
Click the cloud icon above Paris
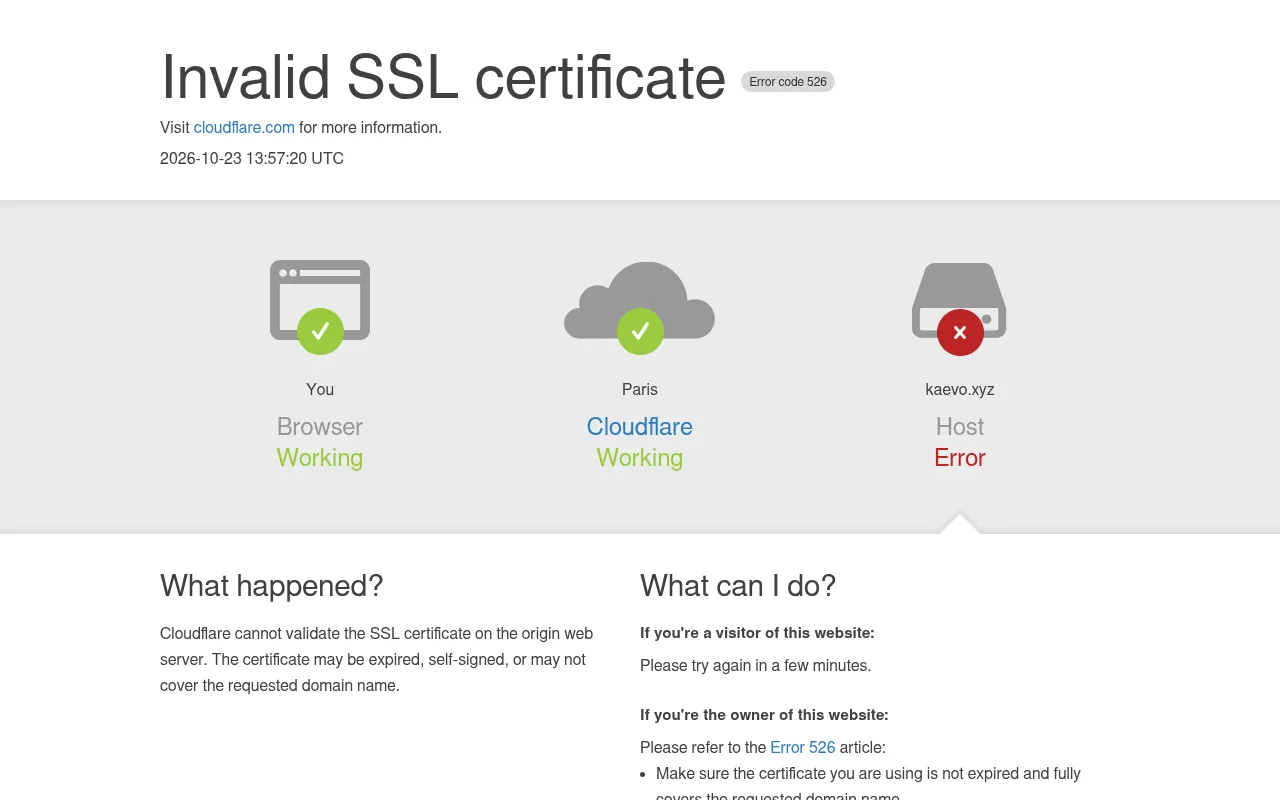[640, 307]
